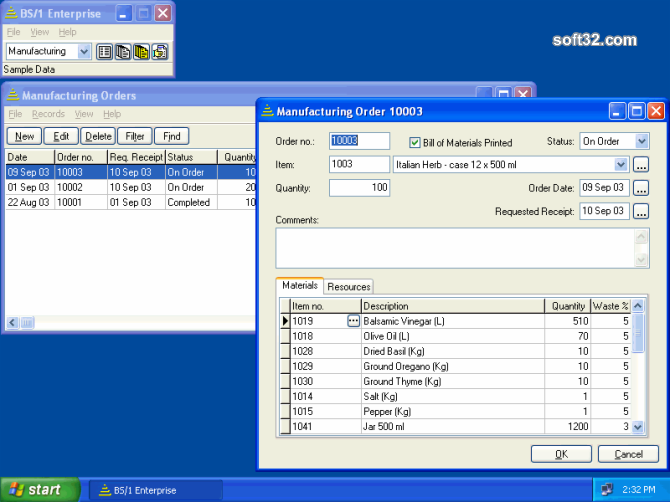The image size is (670, 502).
Task: Click the ellipsis button in item 1019 cell
Action: click(x=353, y=321)
